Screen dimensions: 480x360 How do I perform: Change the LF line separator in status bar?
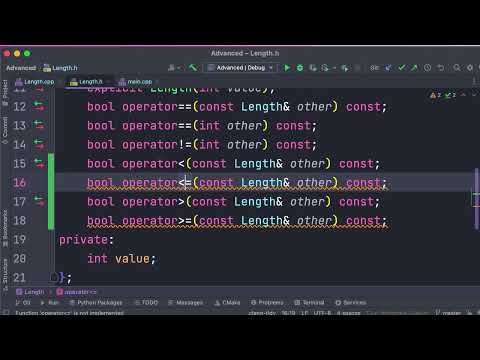(x=304, y=313)
